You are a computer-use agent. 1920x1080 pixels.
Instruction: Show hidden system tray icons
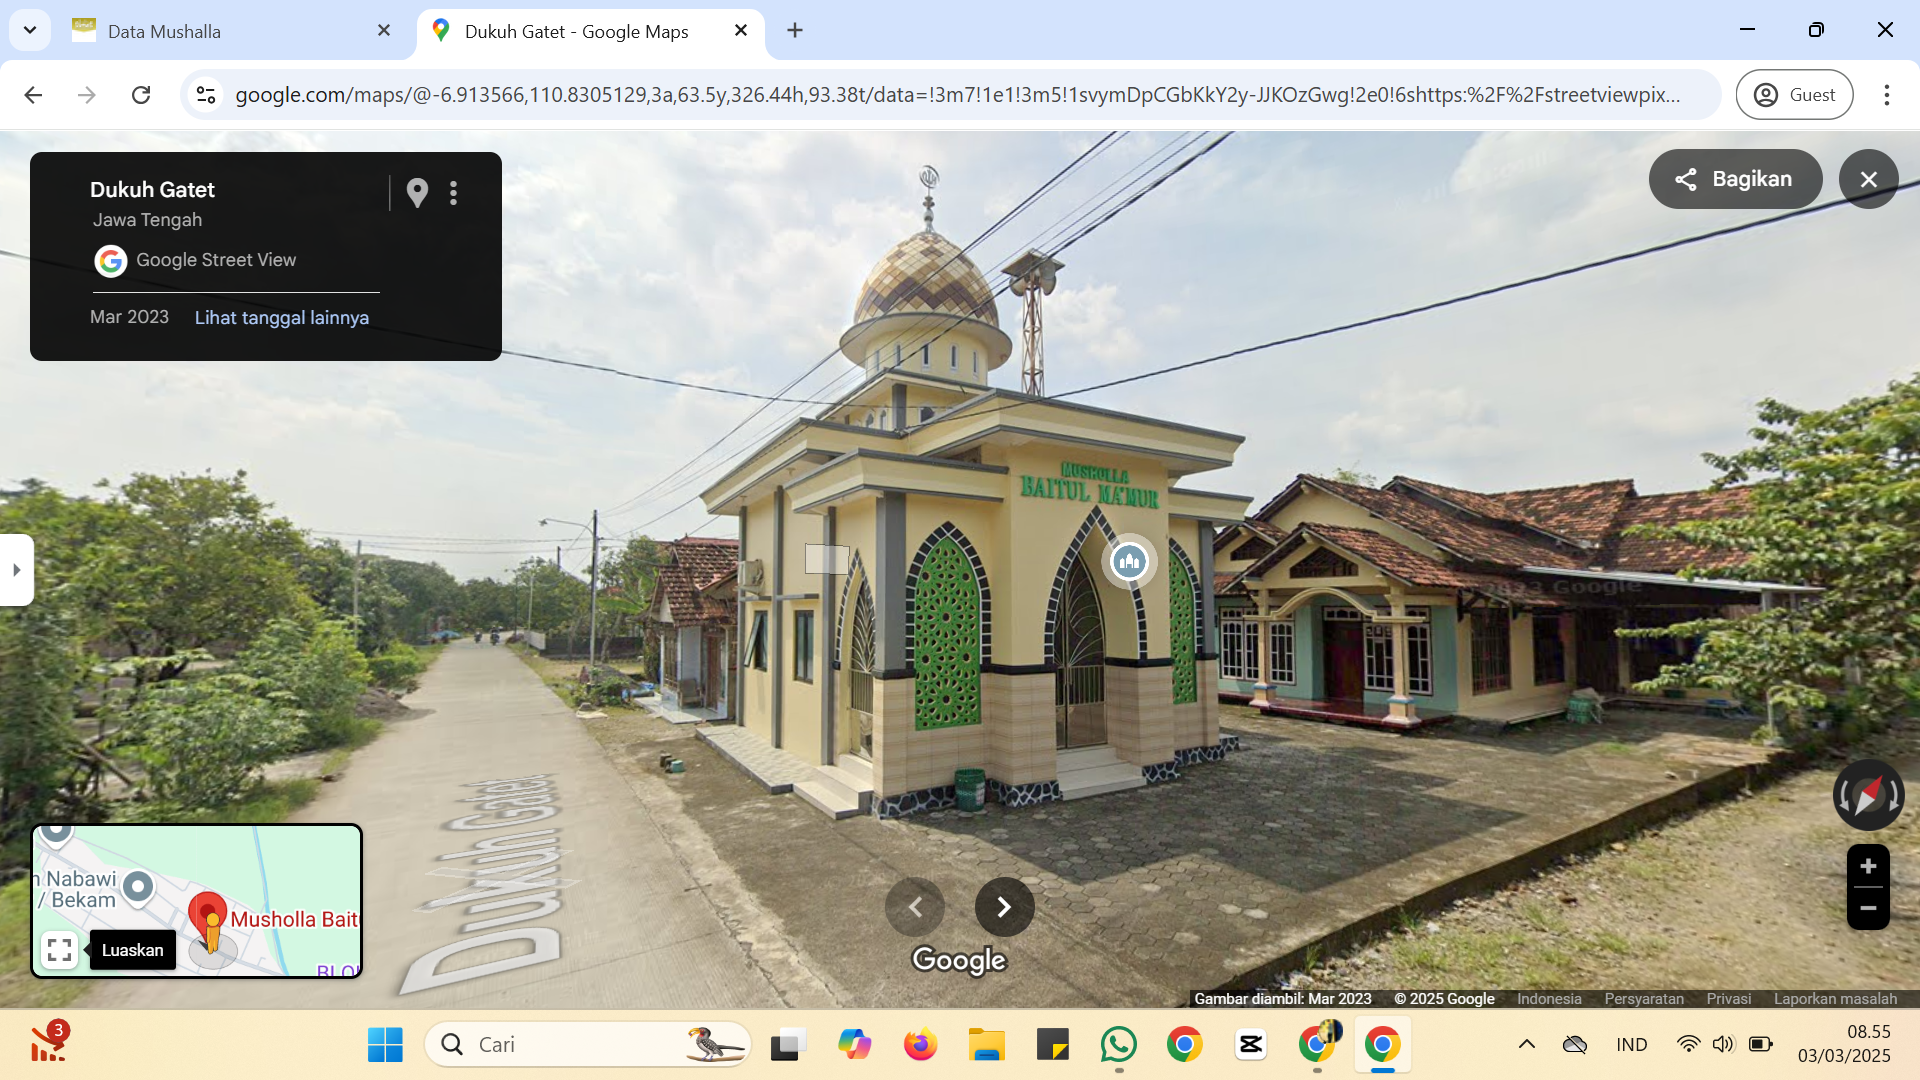[1526, 1045]
